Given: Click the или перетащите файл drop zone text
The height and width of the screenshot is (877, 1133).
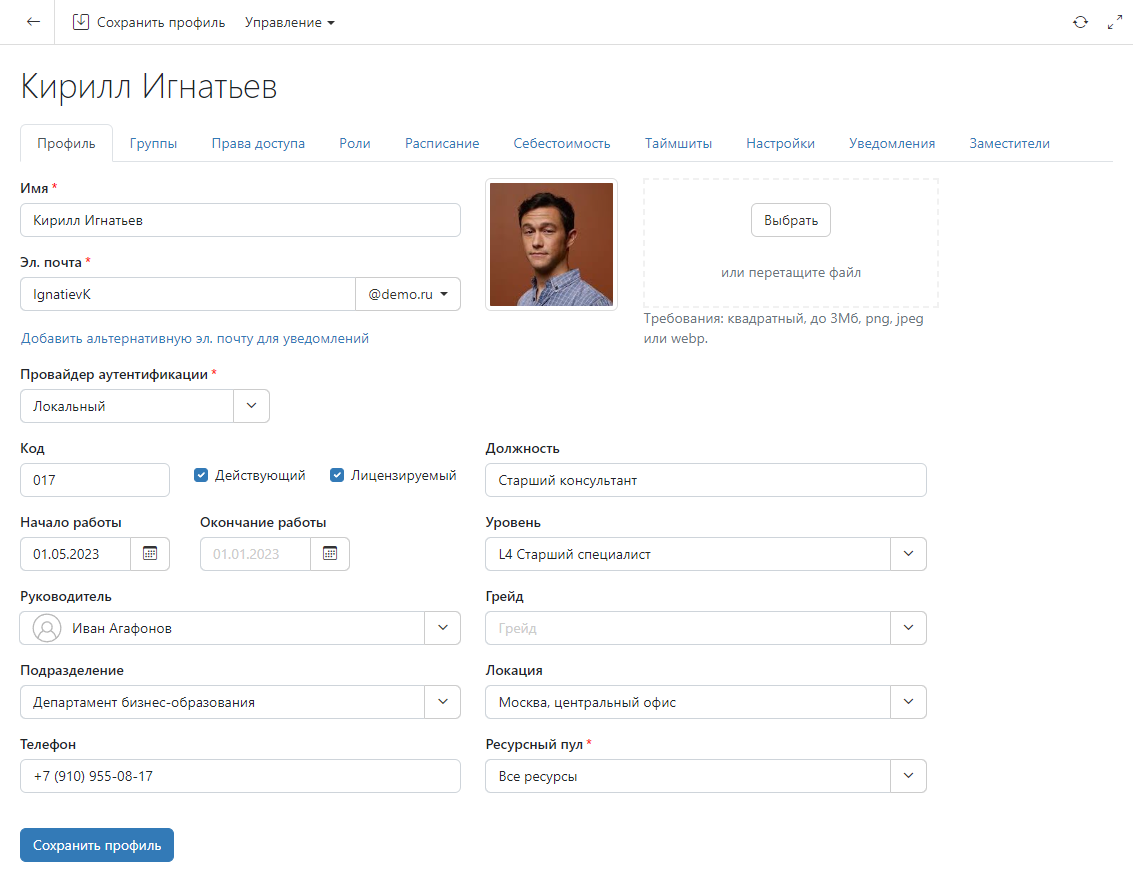Looking at the screenshot, I should tap(791, 272).
